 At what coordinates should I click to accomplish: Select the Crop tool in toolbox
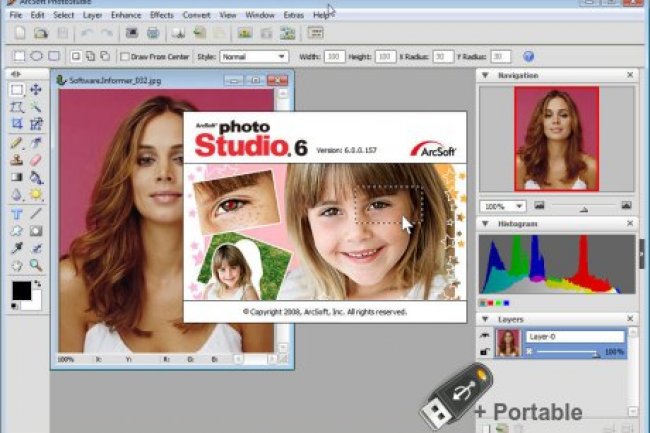click(17, 124)
